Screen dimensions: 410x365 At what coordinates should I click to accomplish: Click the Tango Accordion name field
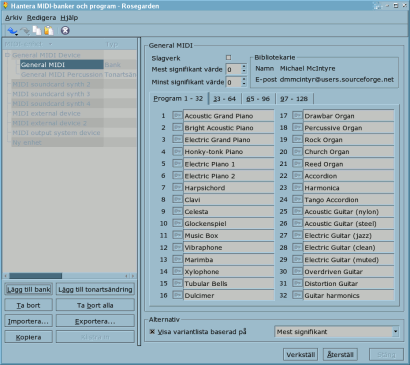[x=349, y=200]
